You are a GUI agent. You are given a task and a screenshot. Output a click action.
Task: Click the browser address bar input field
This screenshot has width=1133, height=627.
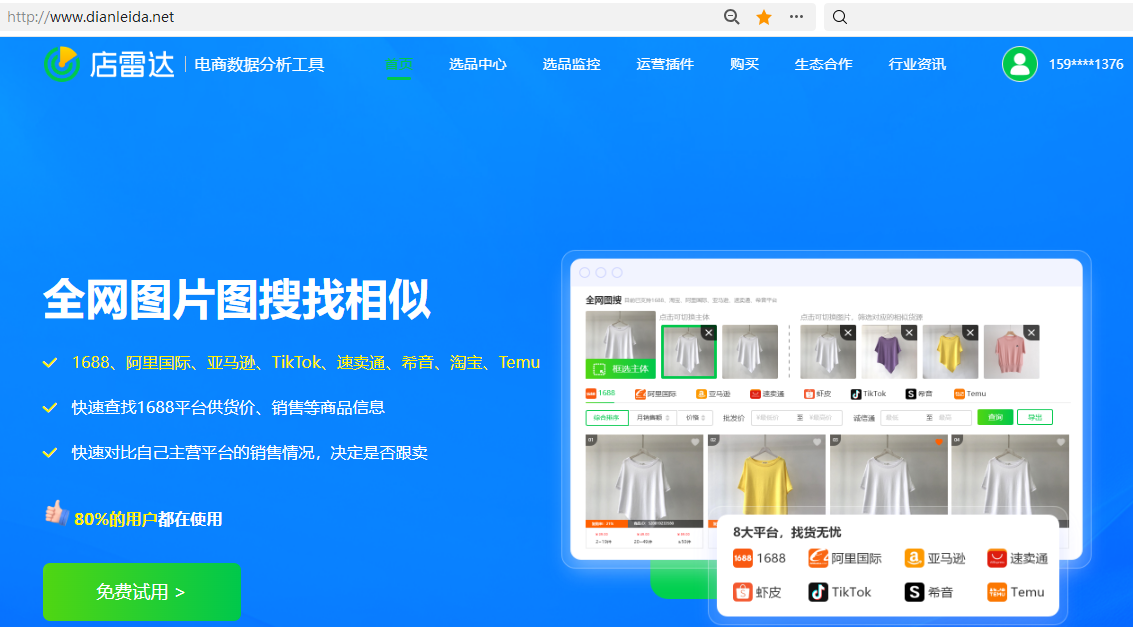tap(300, 17)
